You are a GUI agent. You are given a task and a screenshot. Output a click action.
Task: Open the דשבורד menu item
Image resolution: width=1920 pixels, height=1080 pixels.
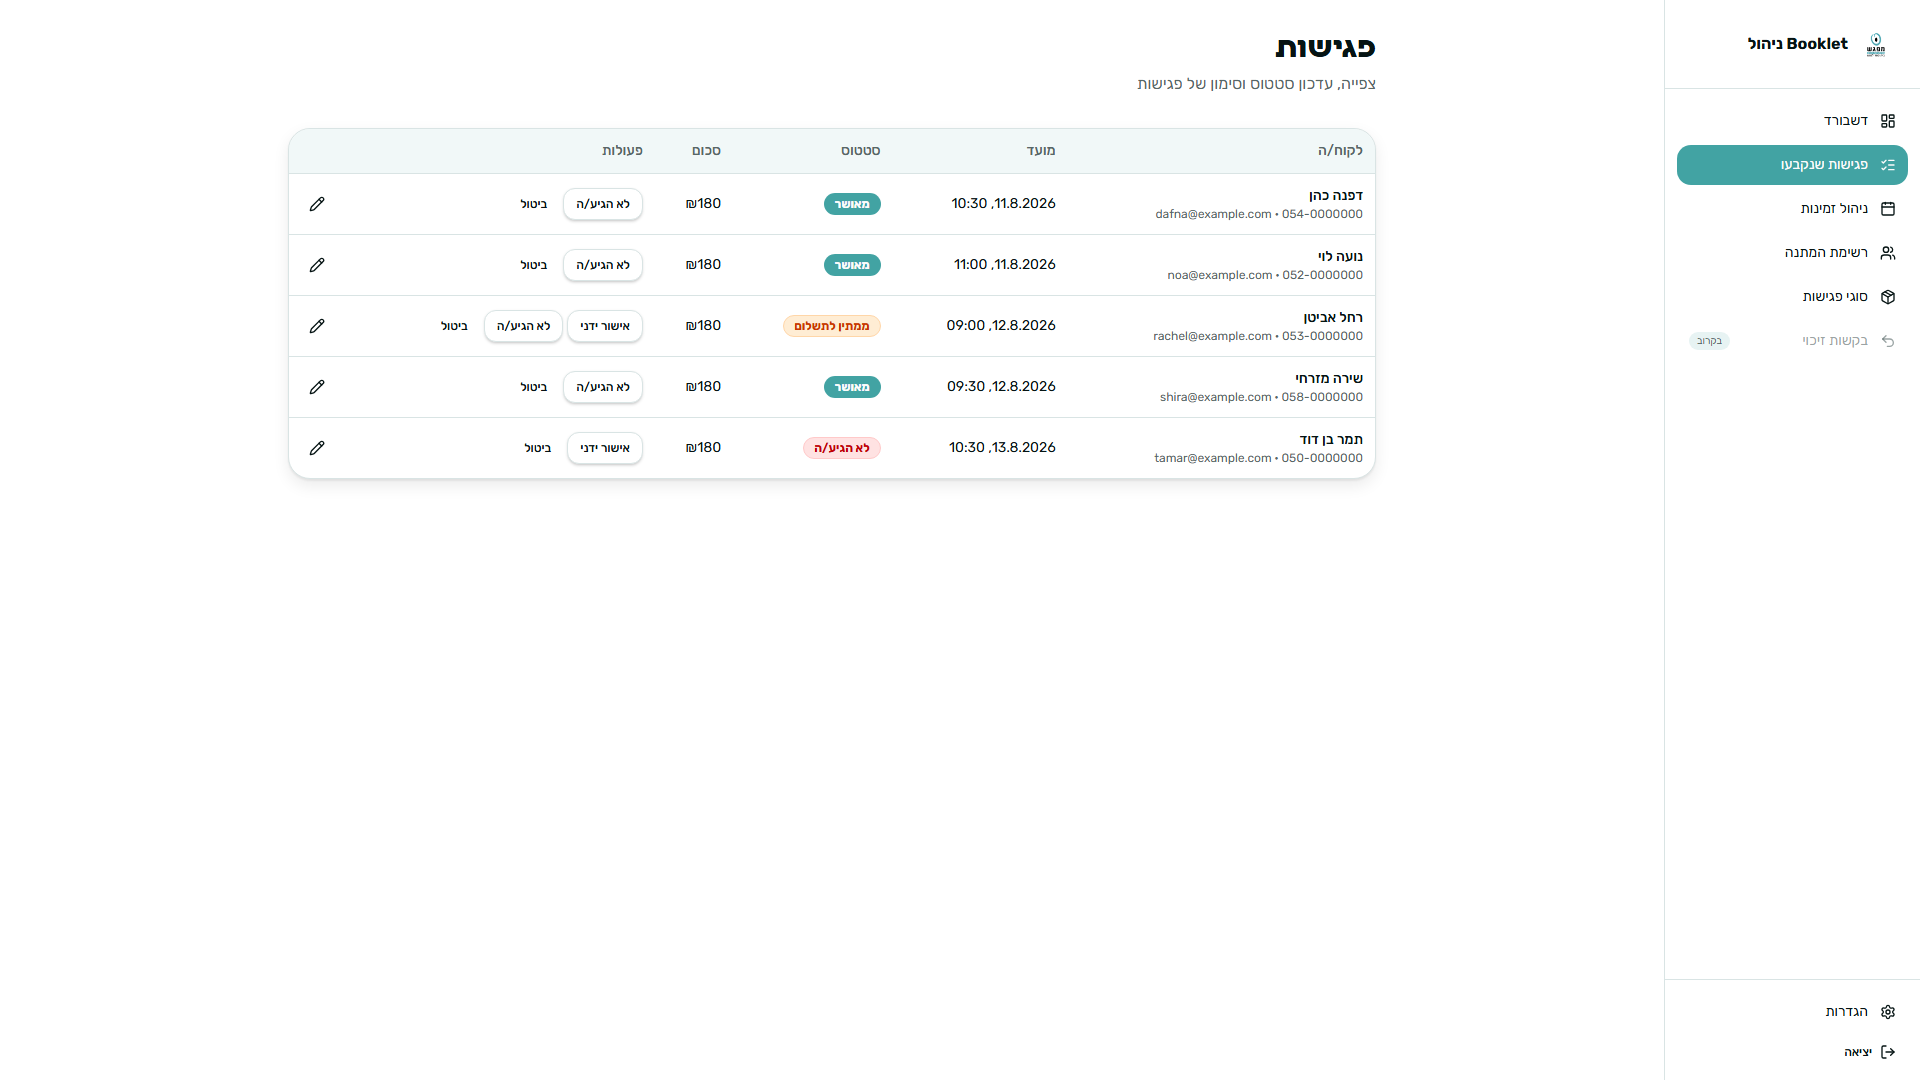pyautogui.click(x=1792, y=121)
